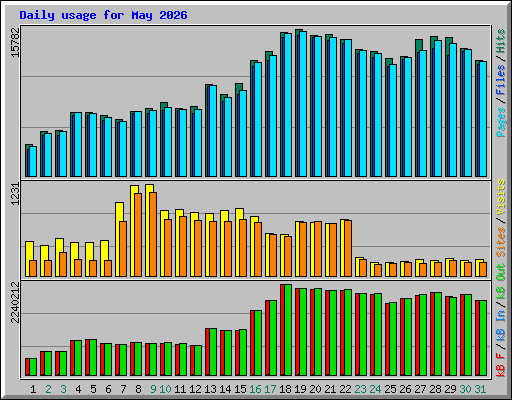Click day label 31 on the x-axis
This screenshot has height=400, width=512.
pyautogui.click(x=480, y=389)
